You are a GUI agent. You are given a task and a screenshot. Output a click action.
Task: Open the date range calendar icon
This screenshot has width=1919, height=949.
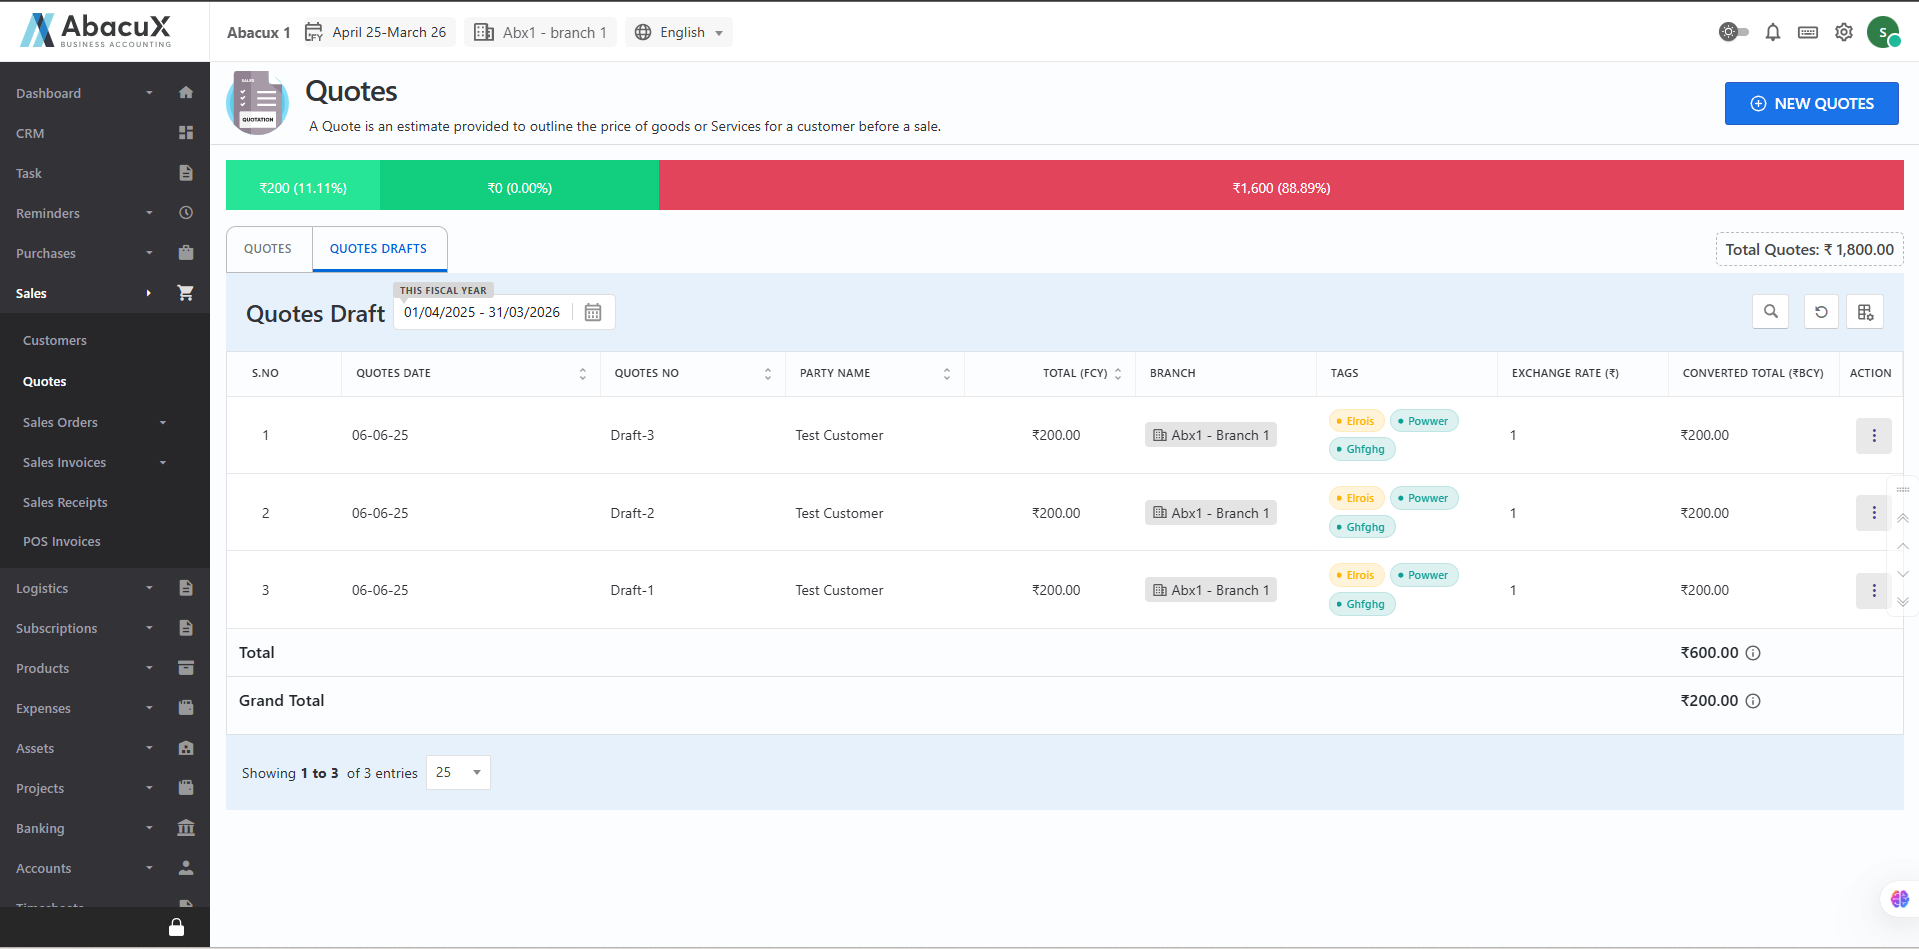(x=593, y=312)
